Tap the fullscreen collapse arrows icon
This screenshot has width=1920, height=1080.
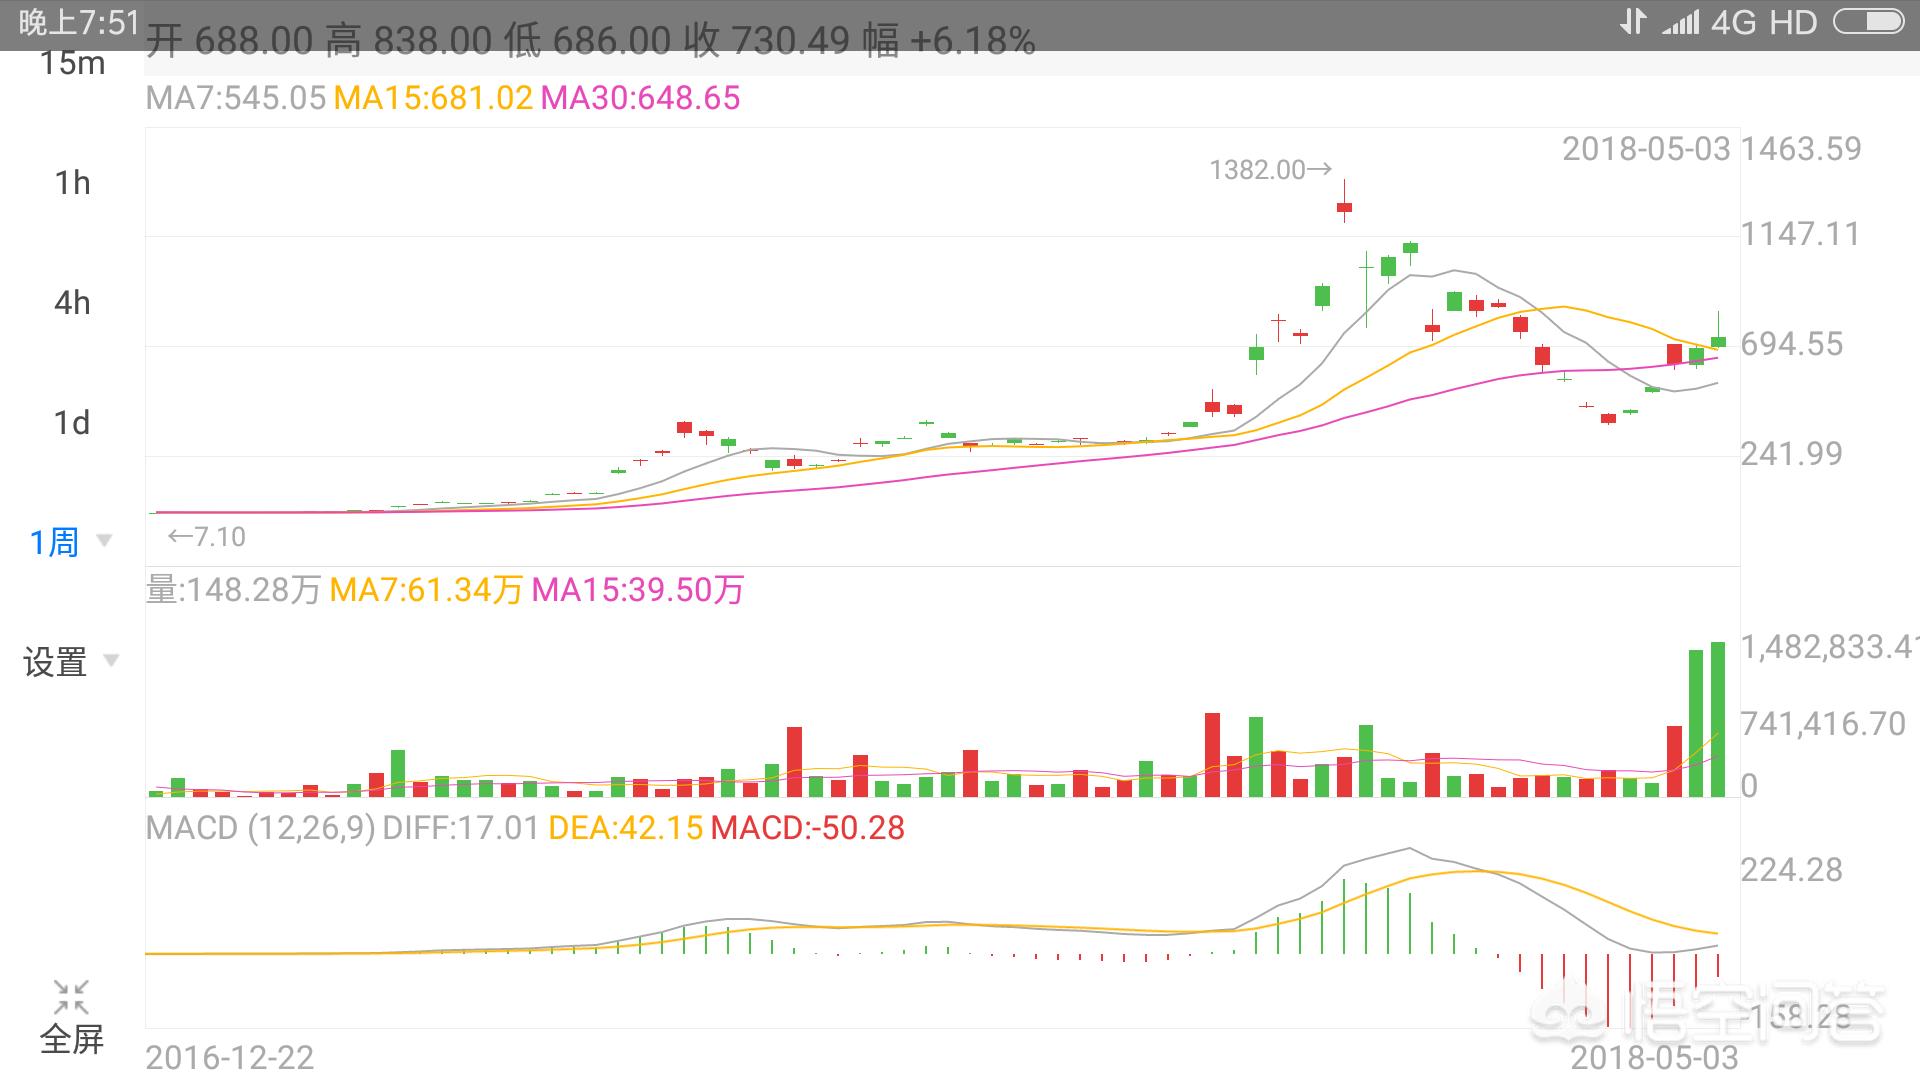tap(71, 996)
